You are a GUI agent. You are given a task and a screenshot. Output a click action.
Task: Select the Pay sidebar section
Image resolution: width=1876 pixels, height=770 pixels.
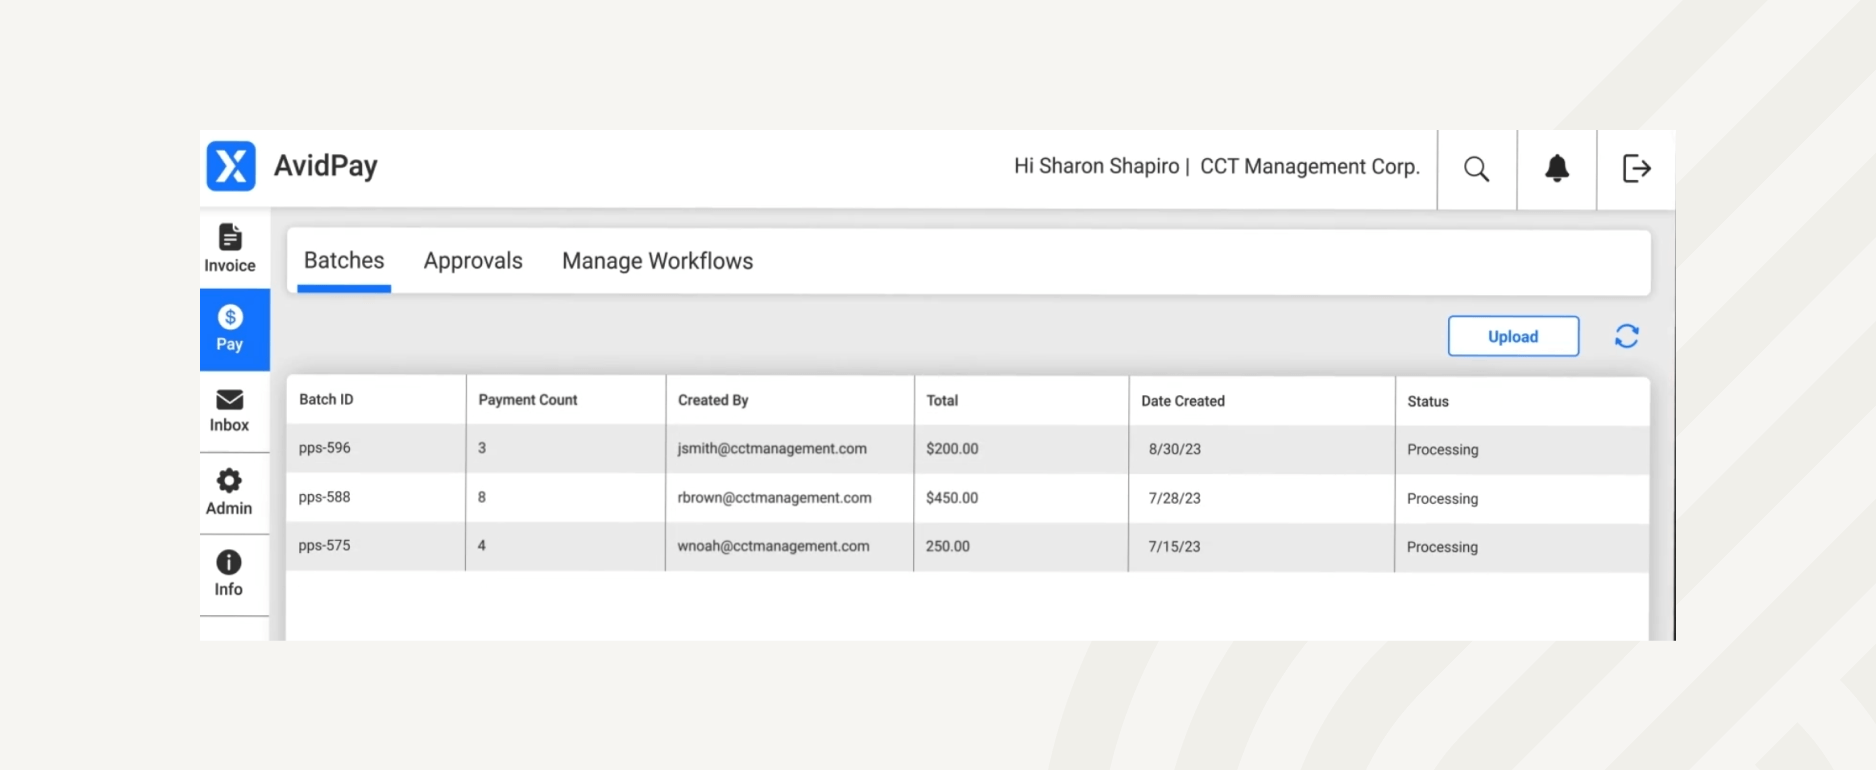(x=235, y=330)
